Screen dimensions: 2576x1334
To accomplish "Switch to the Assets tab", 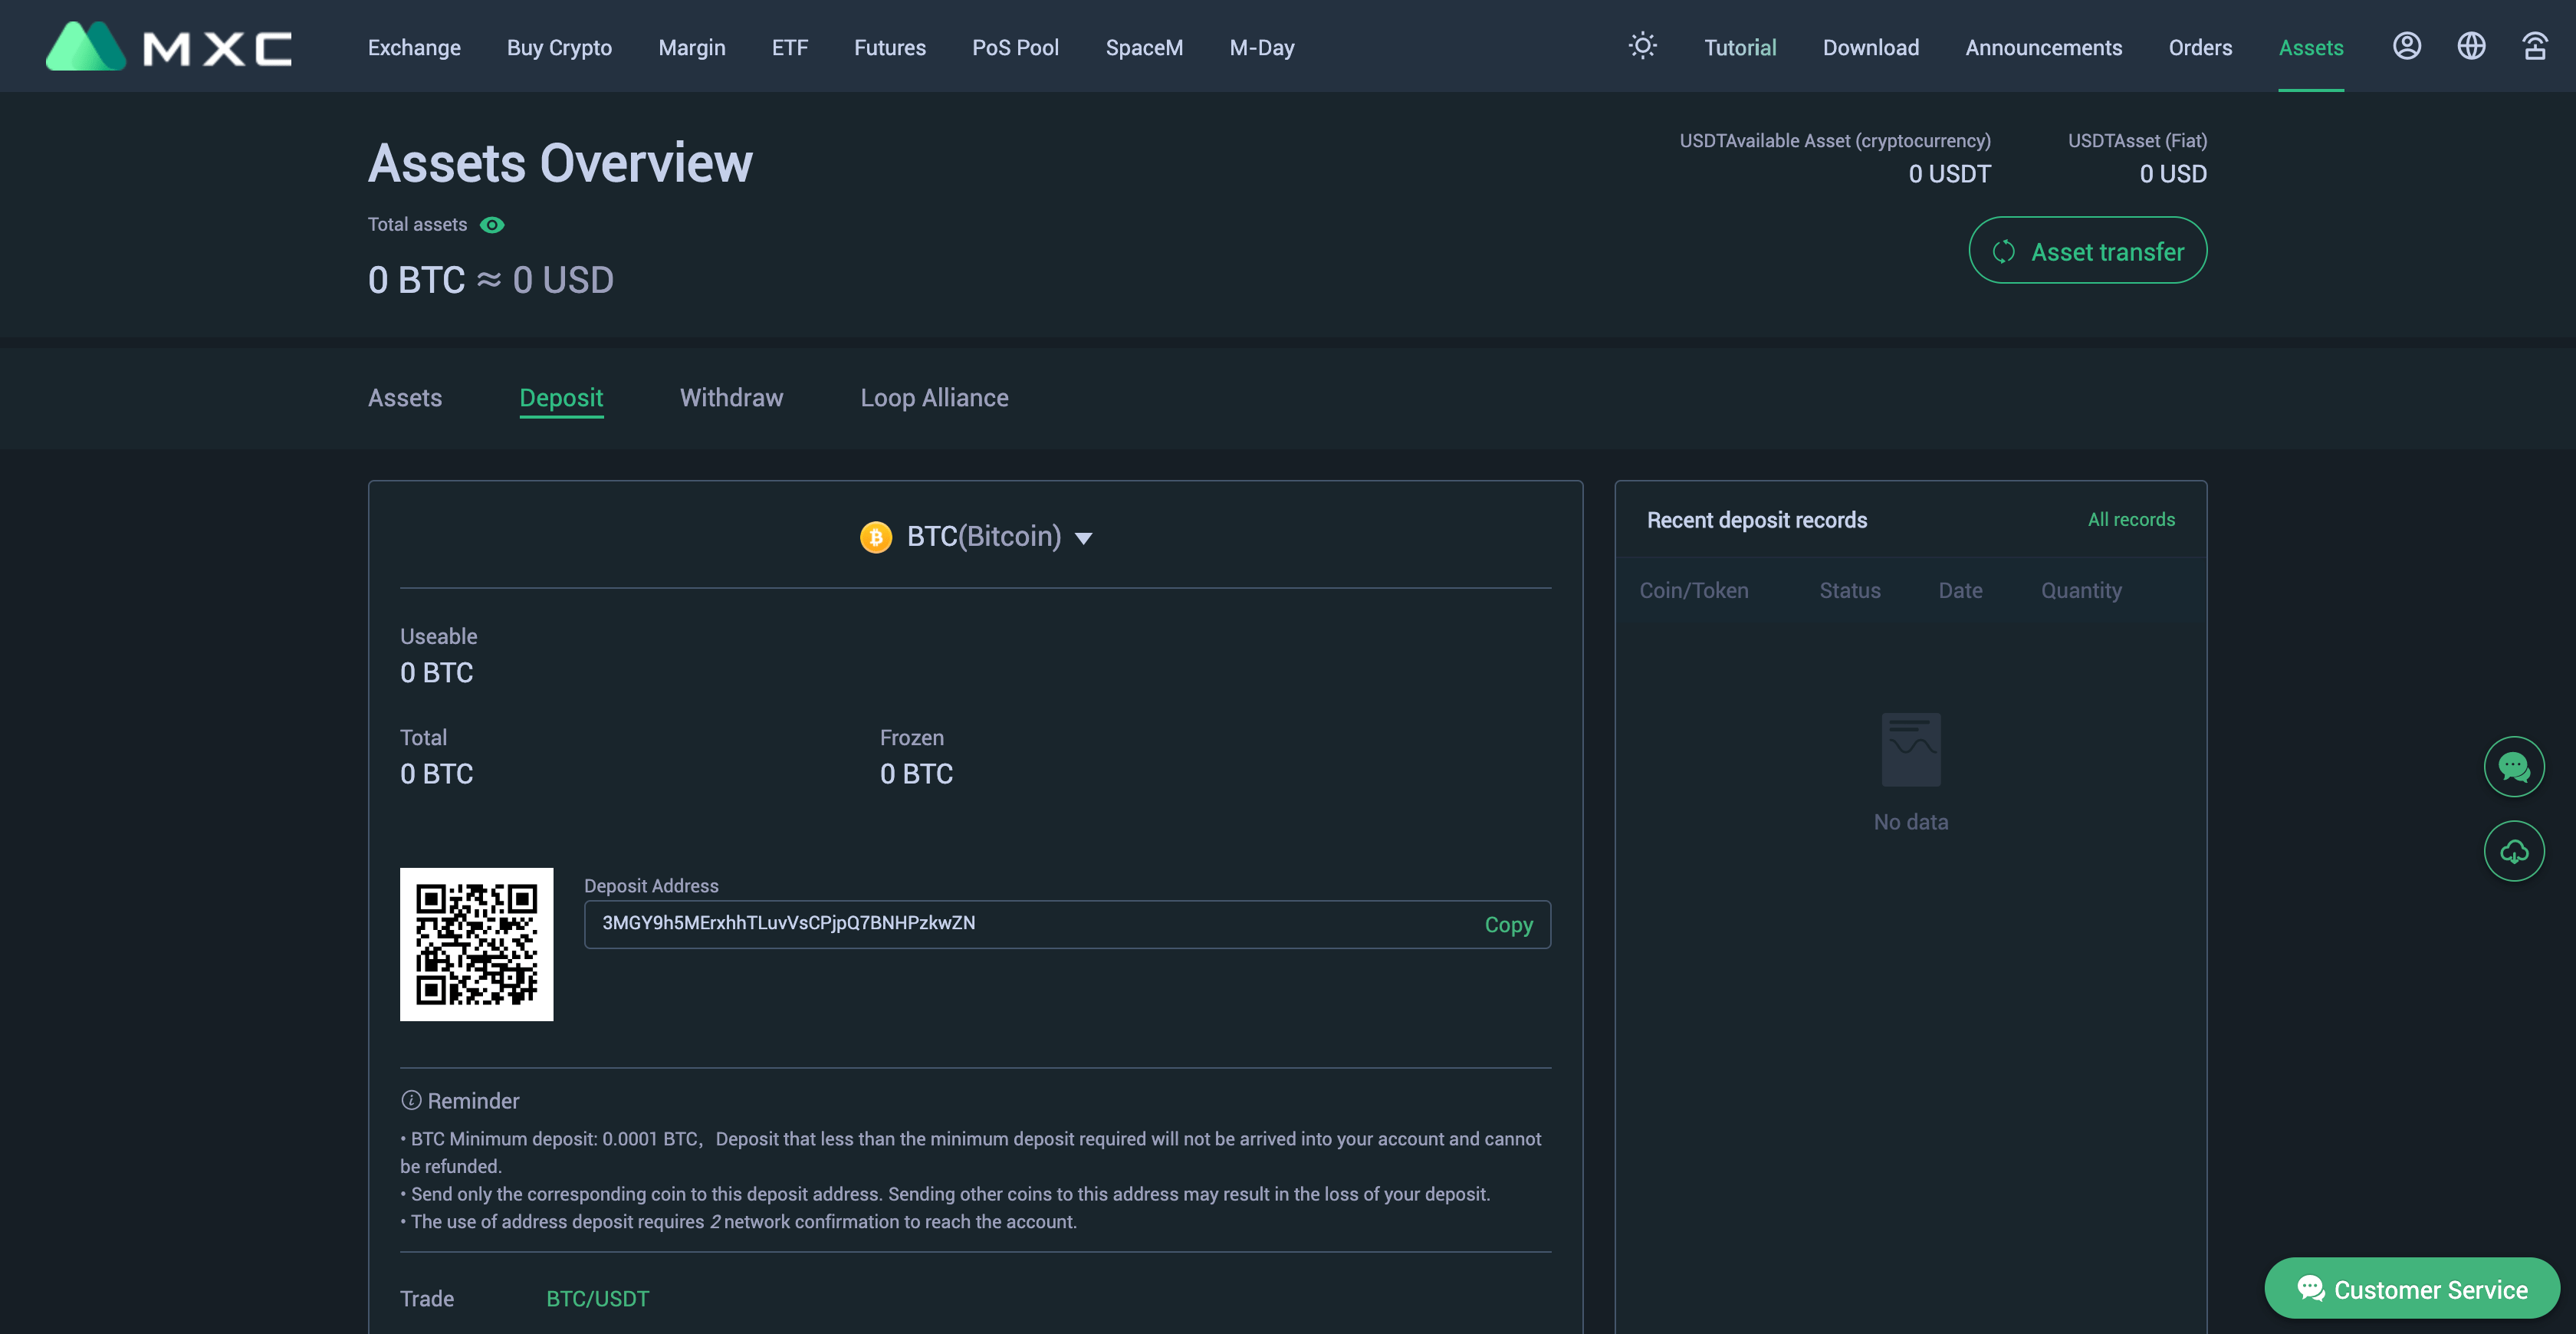I will point(405,396).
